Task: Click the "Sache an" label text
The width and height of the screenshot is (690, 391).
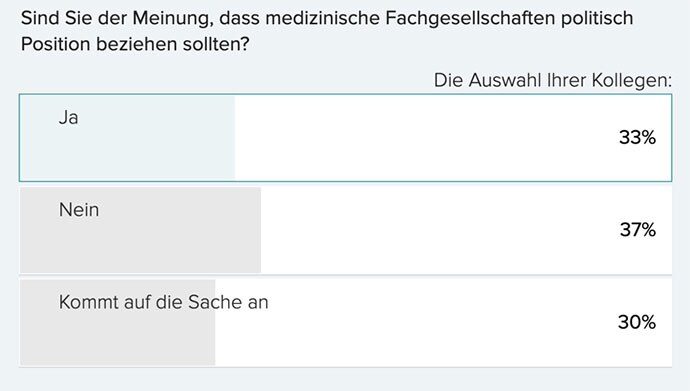Action: 228,302
